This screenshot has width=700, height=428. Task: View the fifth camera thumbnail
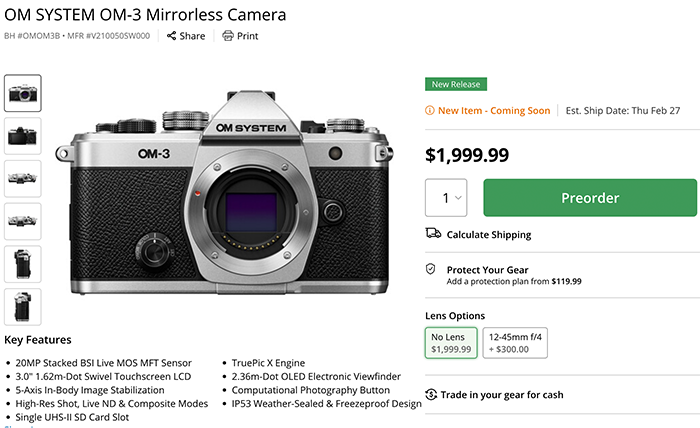(x=23, y=264)
